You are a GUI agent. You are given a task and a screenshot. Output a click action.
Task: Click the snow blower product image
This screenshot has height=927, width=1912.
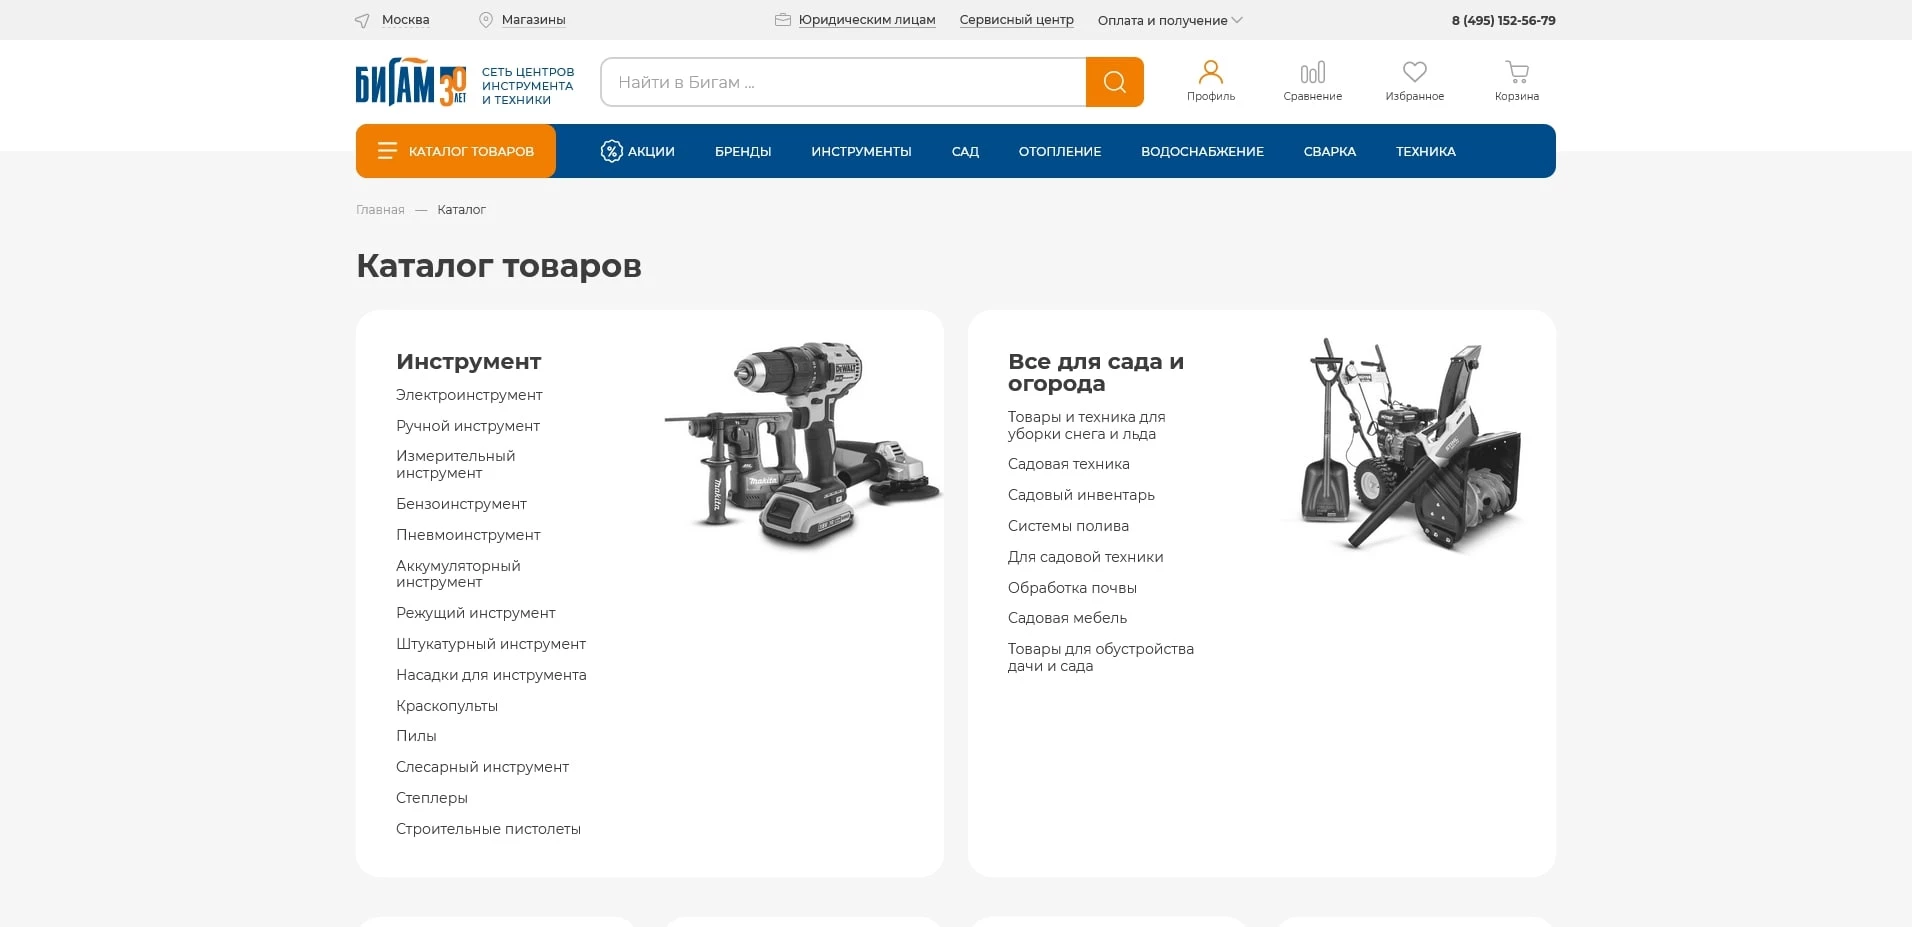(x=1411, y=445)
